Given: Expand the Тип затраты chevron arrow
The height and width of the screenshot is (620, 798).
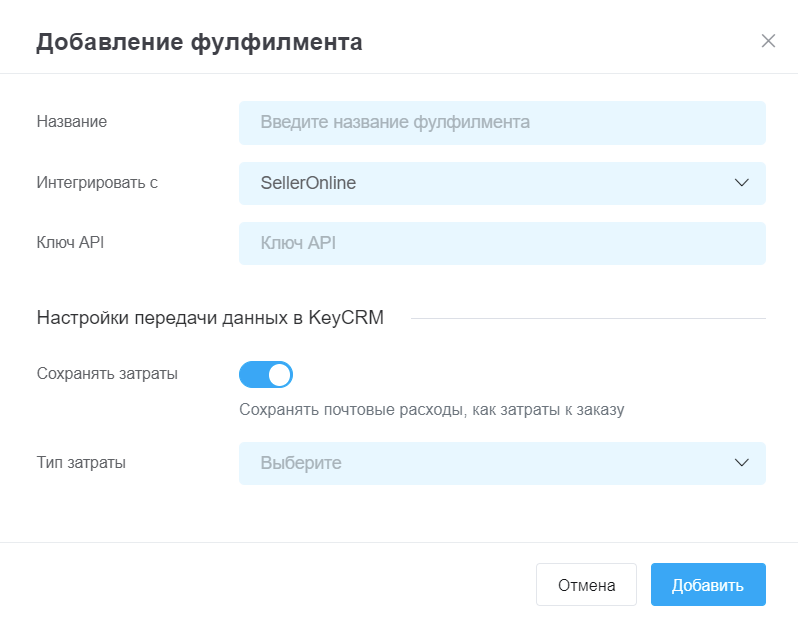Looking at the screenshot, I should point(742,463).
